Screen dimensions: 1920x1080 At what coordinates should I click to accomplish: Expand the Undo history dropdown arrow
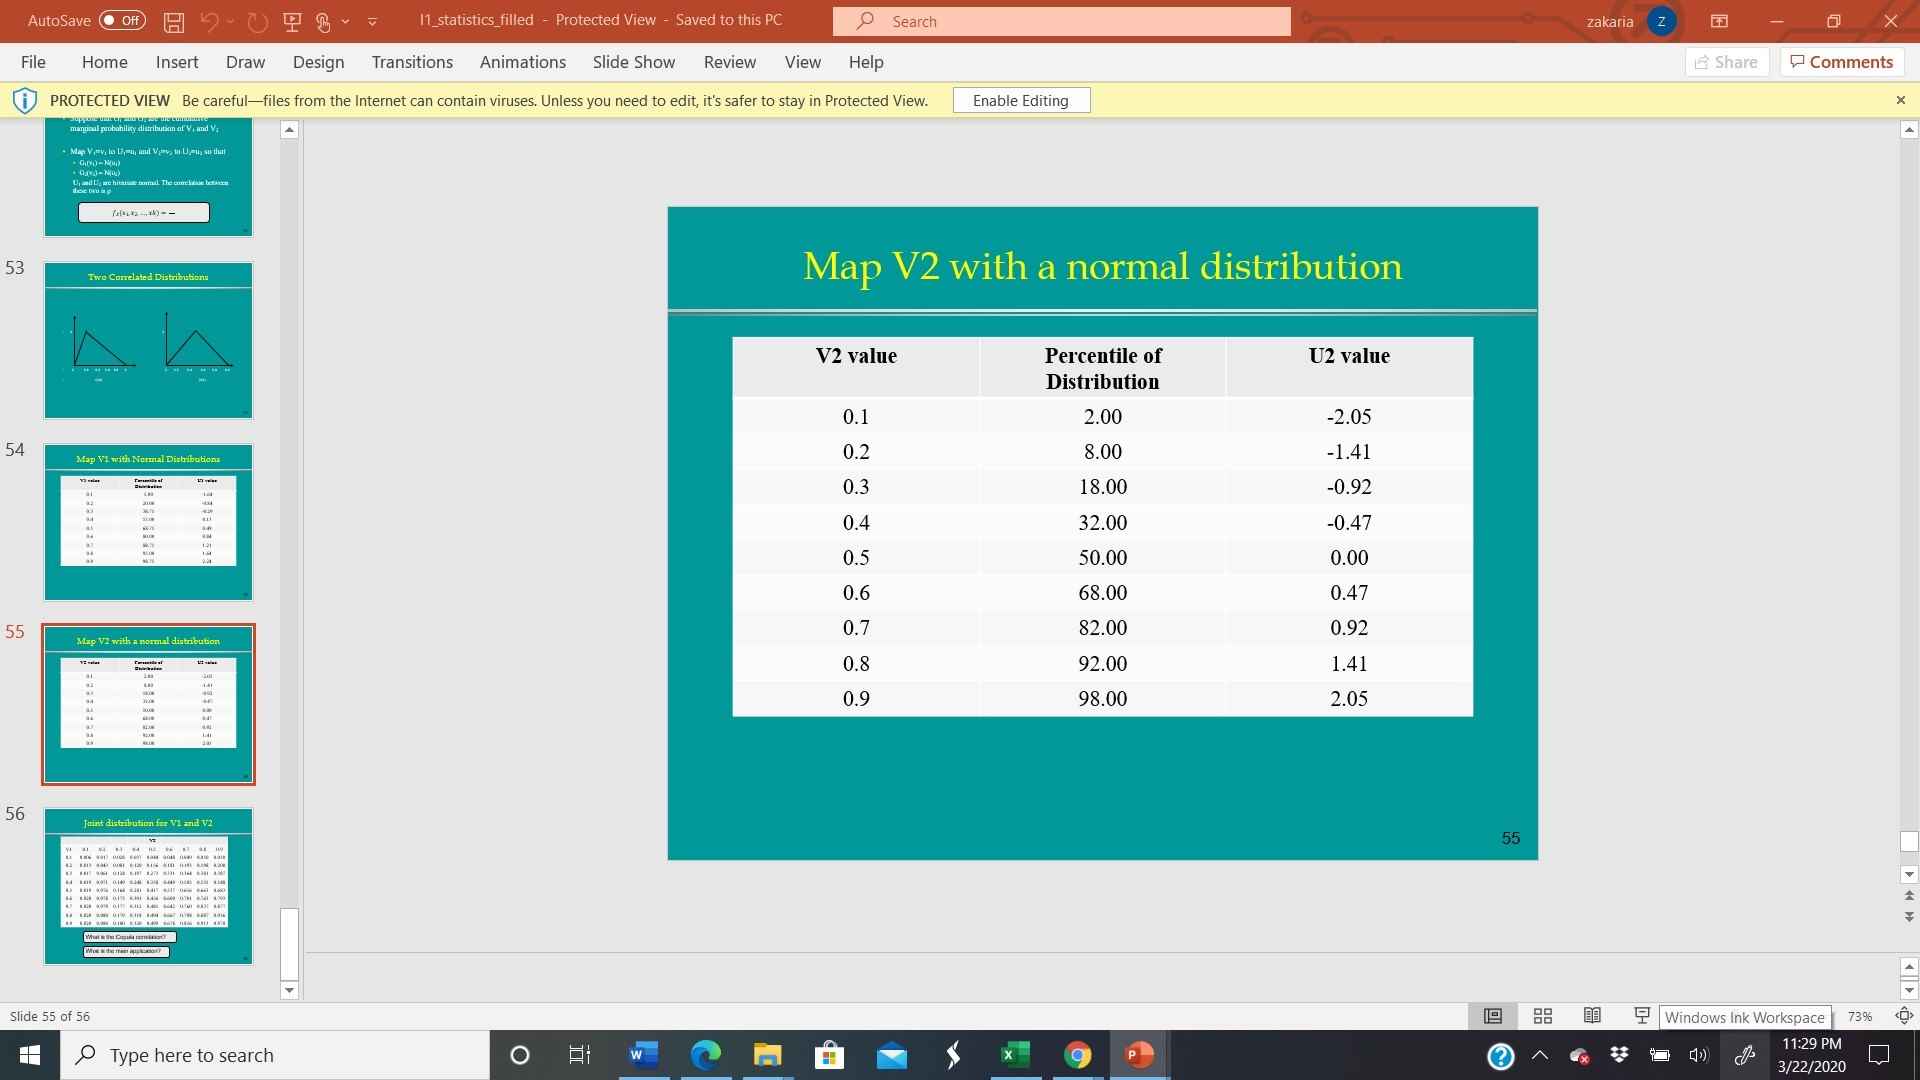coord(231,21)
